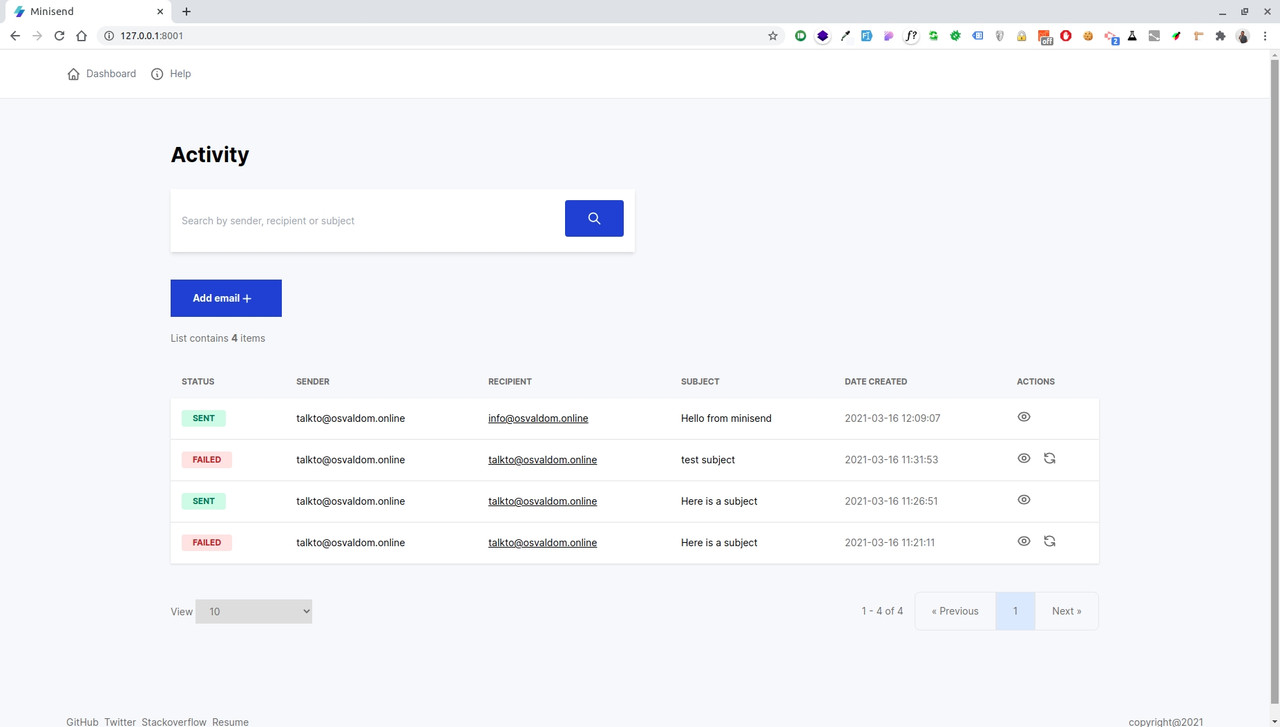
Task: Open the Stackoverflow footer link
Action: coord(174,722)
